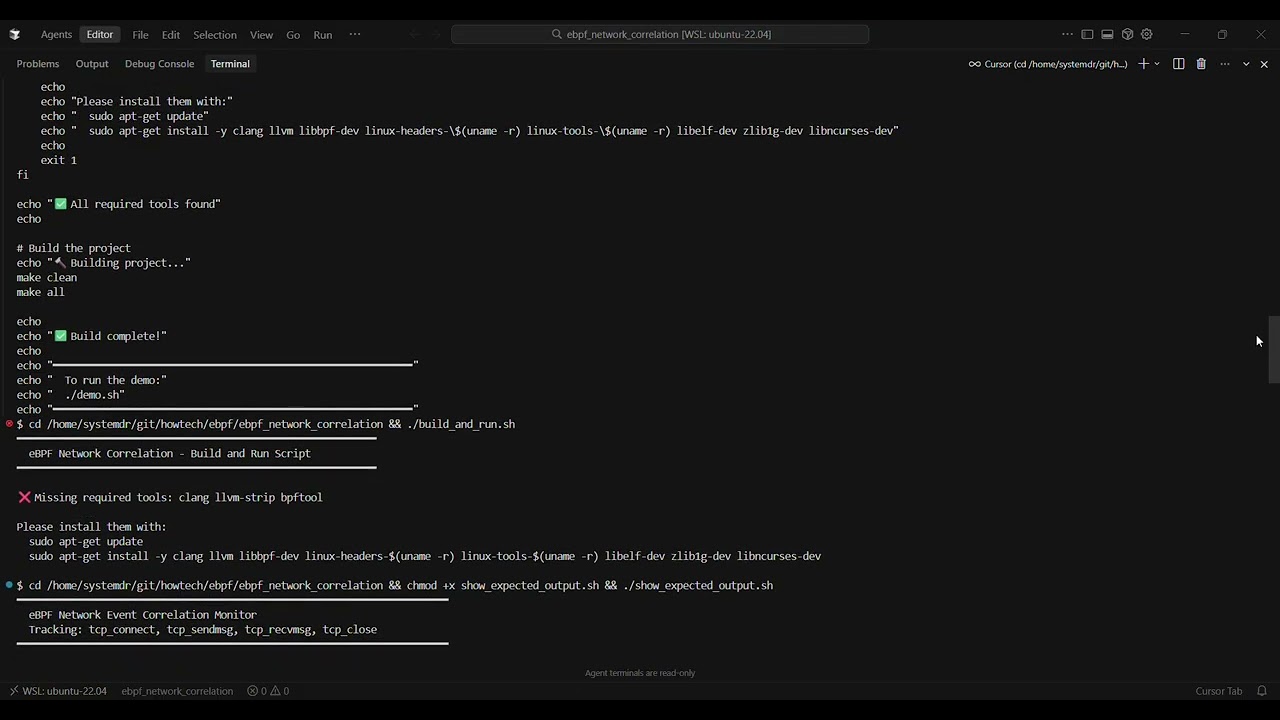Click the WSL: ubuntu-22.04 remote indicator
Viewport: 1280px width, 720px height.
point(58,691)
